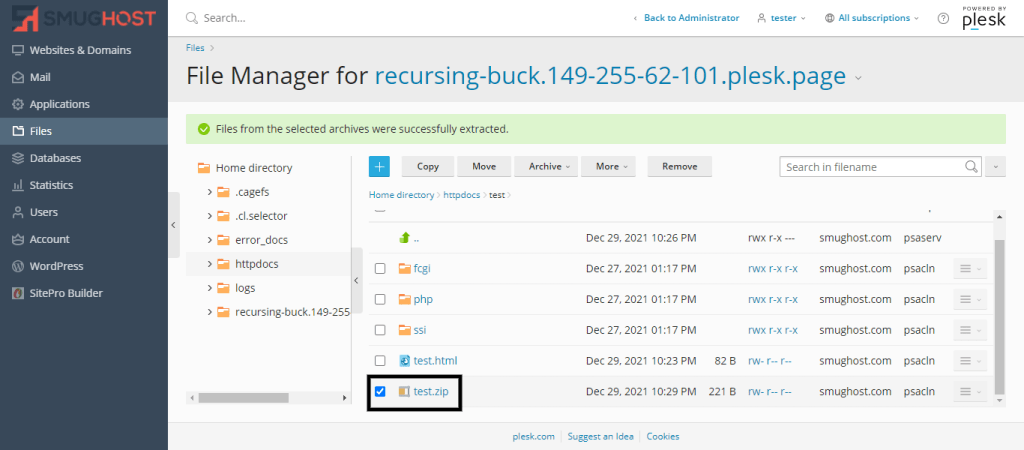Click the Home directory folder icon in tree

click(x=204, y=168)
